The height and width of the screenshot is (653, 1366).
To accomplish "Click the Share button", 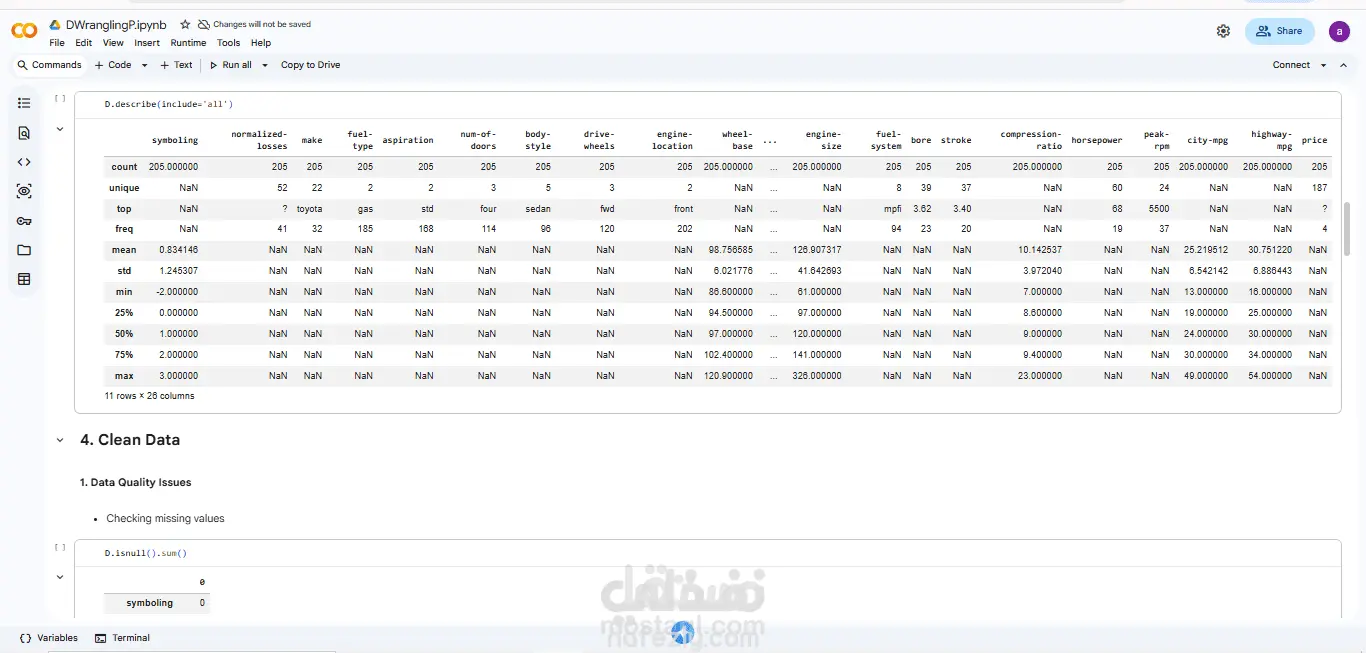I will click(1279, 31).
